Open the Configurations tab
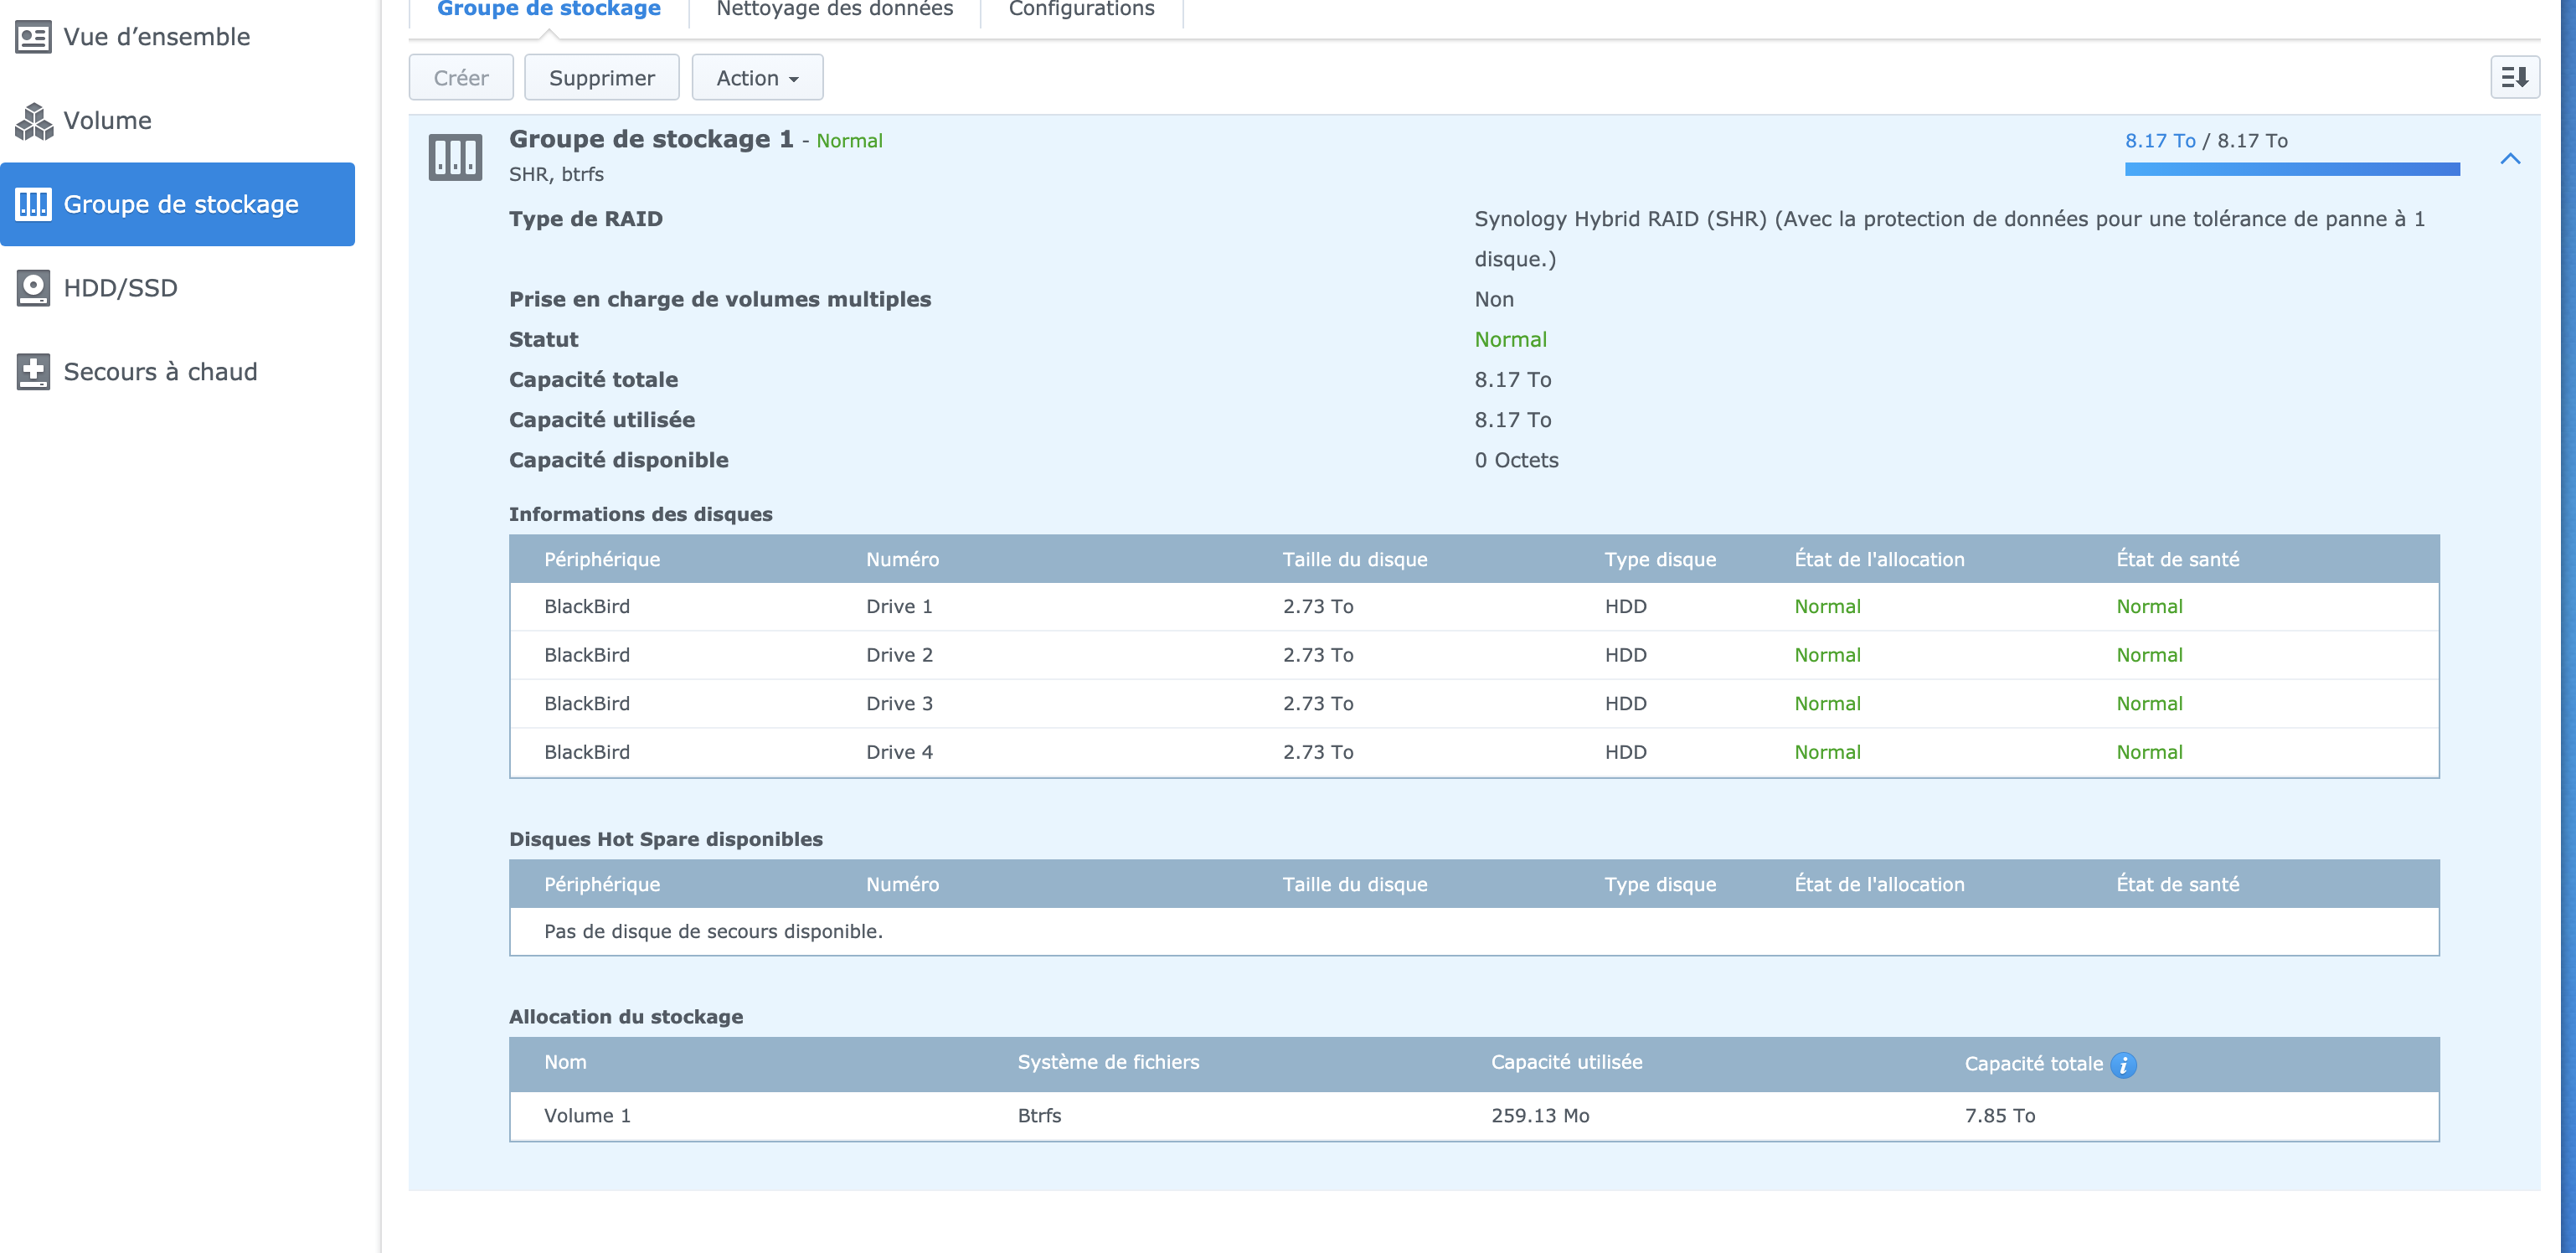This screenshot has height=1253, width=2576. (x=1080, y=10)
